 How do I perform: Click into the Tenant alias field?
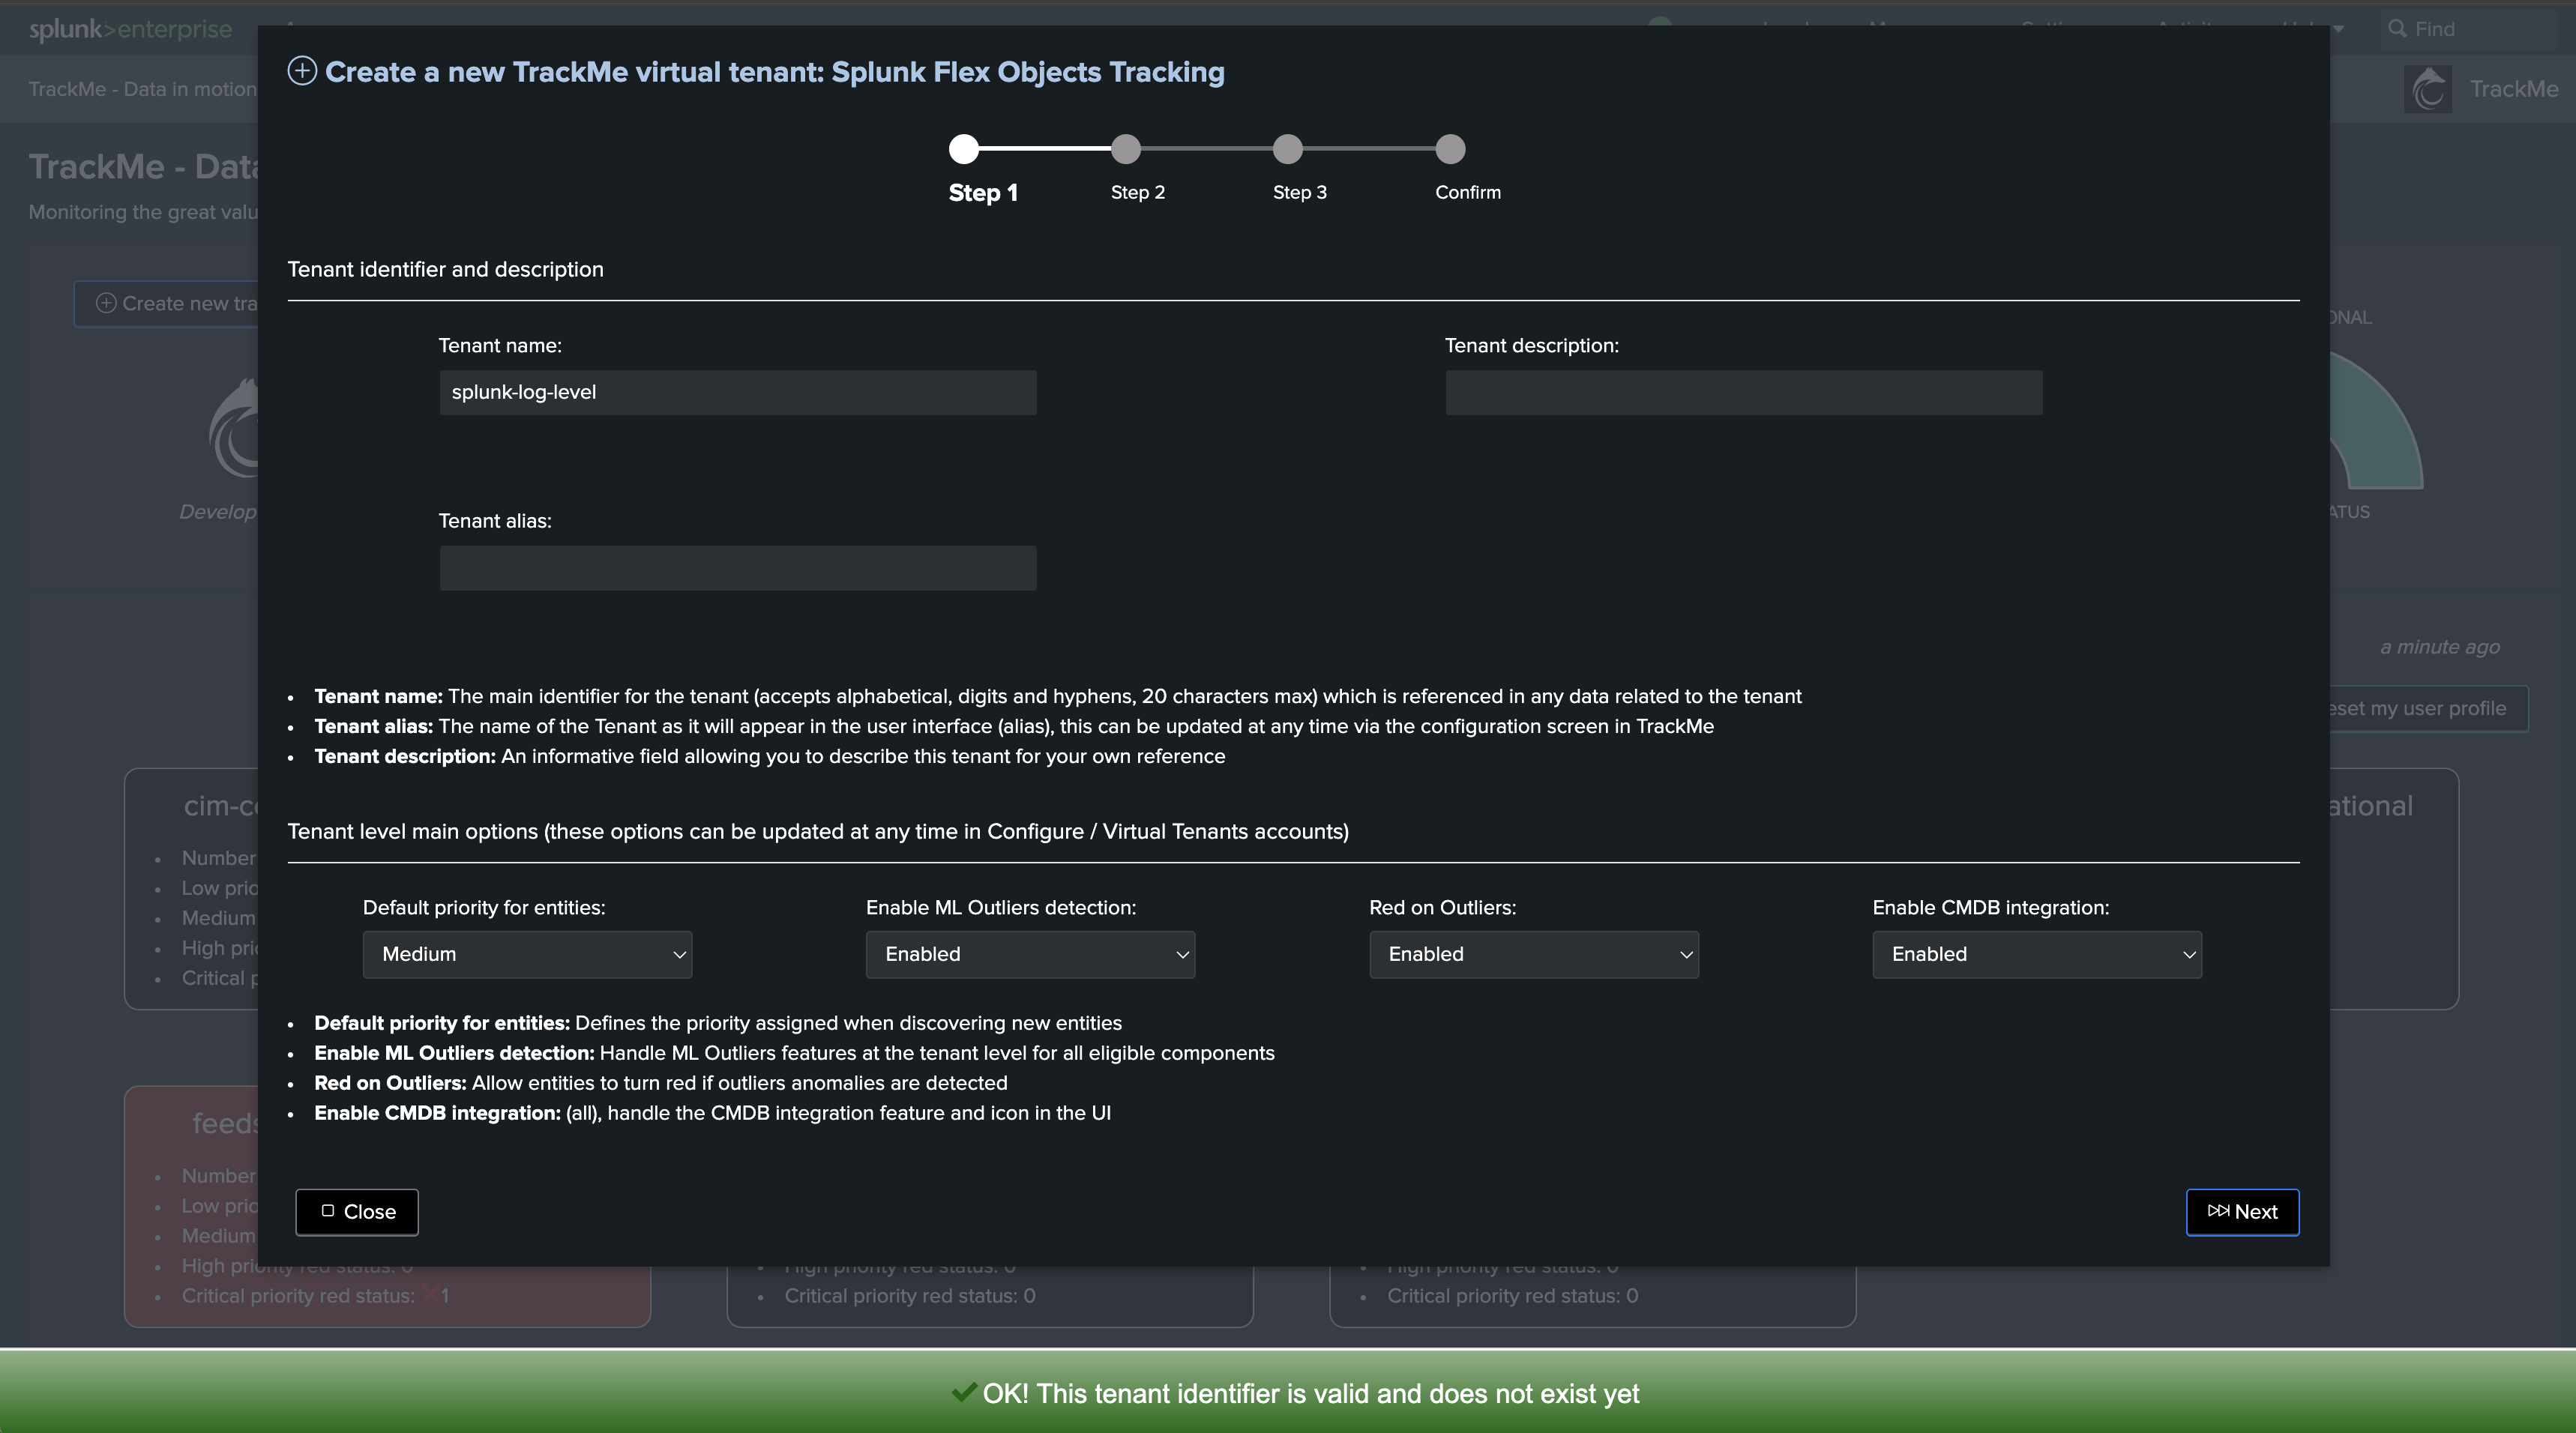pos(738,568)
